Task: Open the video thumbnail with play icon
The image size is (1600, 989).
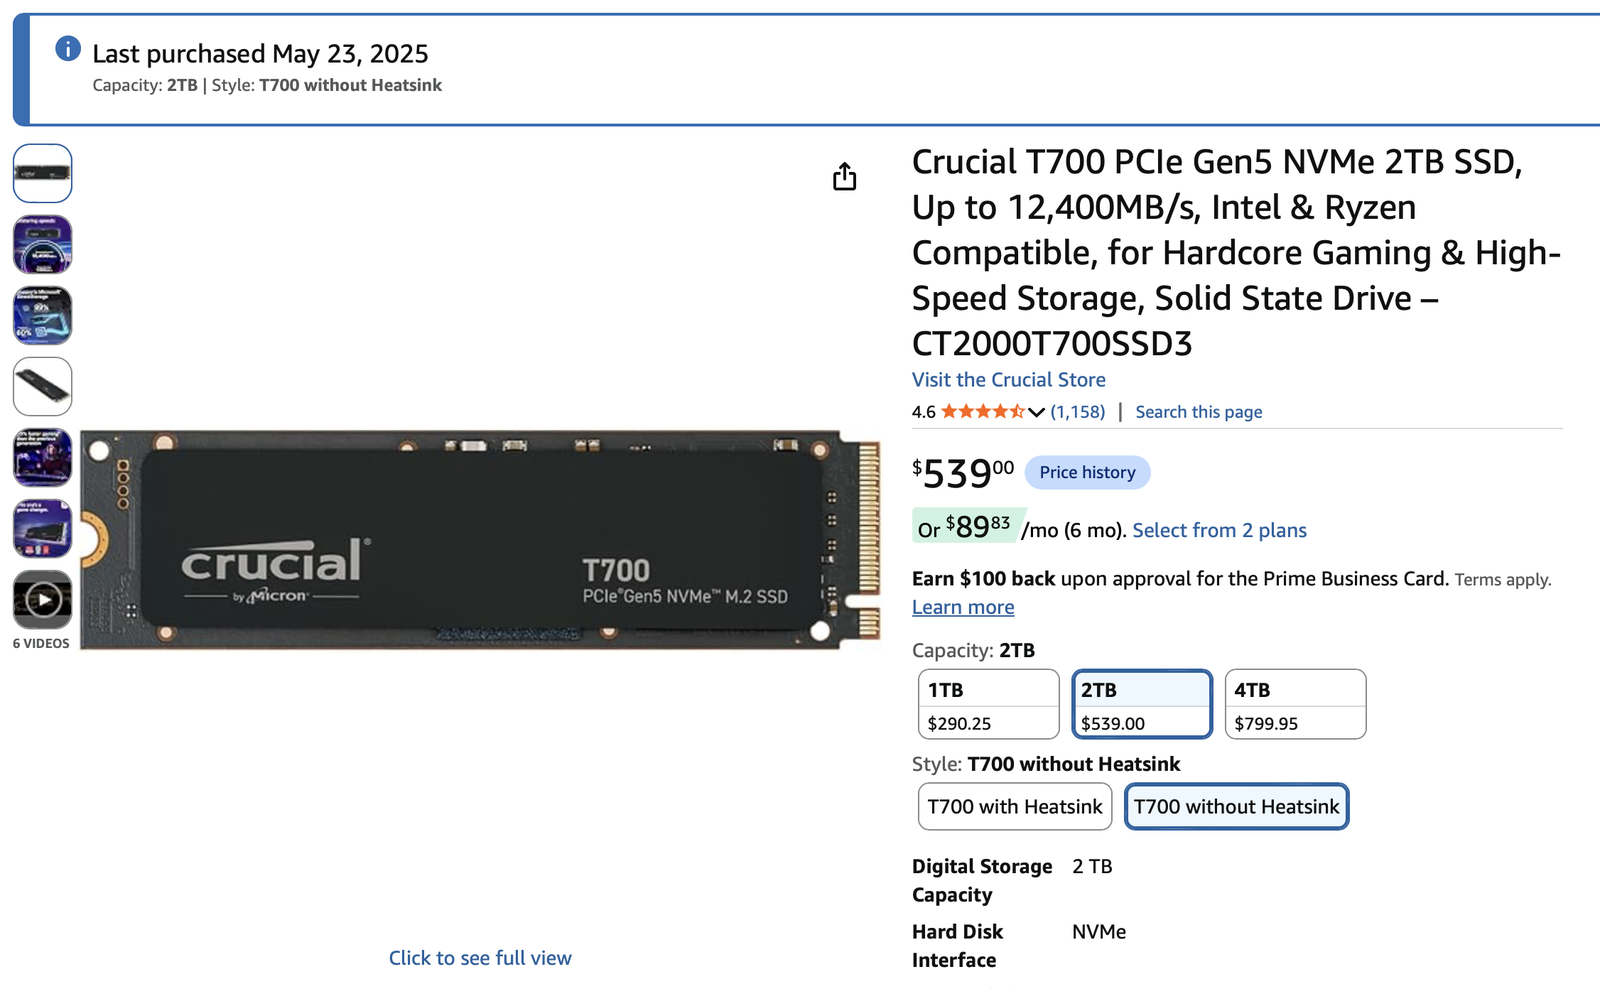Action: [42, 599]
